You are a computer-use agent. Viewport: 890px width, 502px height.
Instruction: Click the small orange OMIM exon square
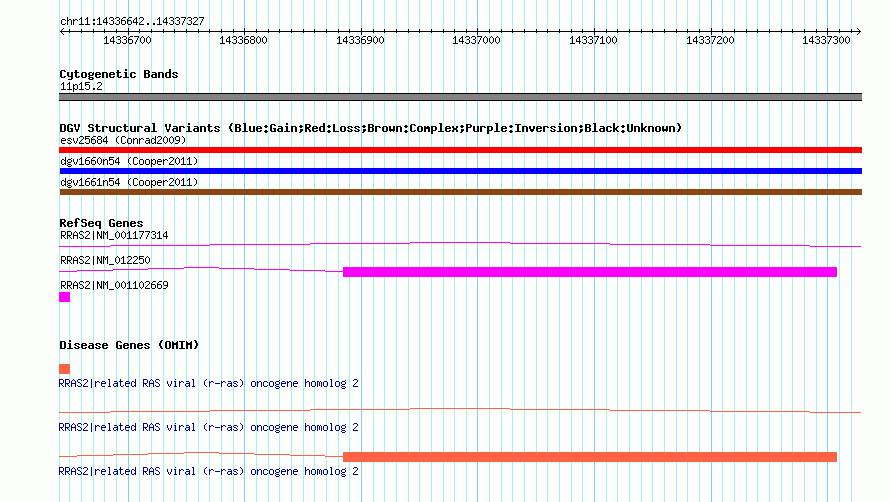pyautogui.click(x=65, y=369)
